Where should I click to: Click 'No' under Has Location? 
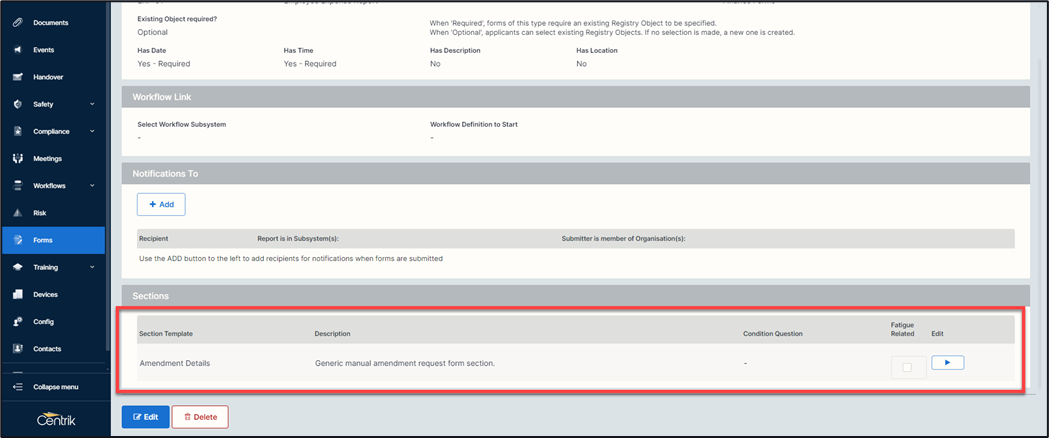click(581, 64)
